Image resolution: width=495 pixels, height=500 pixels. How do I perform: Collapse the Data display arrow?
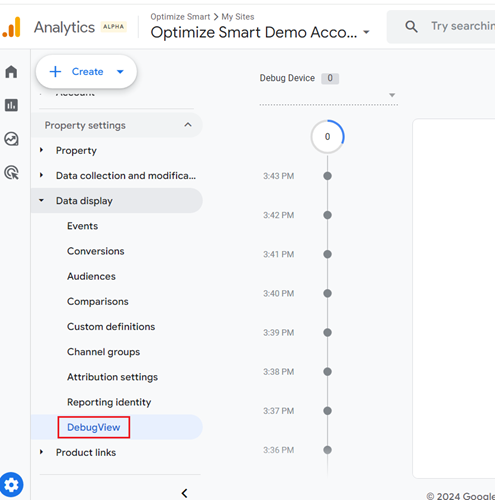click(x=41, y=200)
